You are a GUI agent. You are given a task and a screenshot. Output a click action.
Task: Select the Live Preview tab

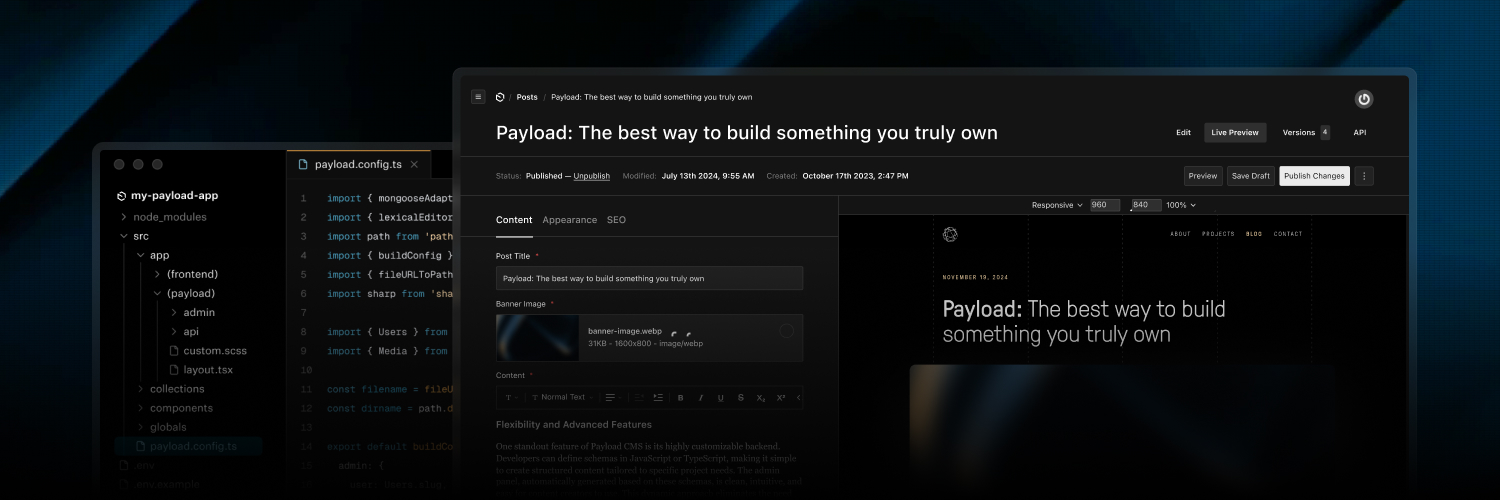tap(1235, 132)
